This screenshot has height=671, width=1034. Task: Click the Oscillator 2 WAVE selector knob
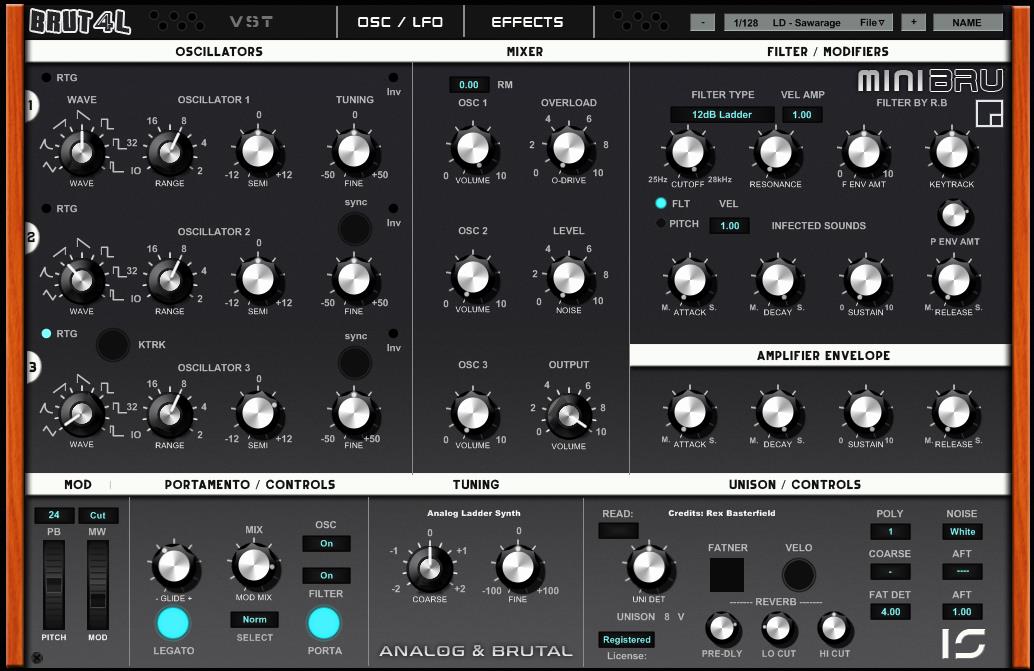point(82,280)
